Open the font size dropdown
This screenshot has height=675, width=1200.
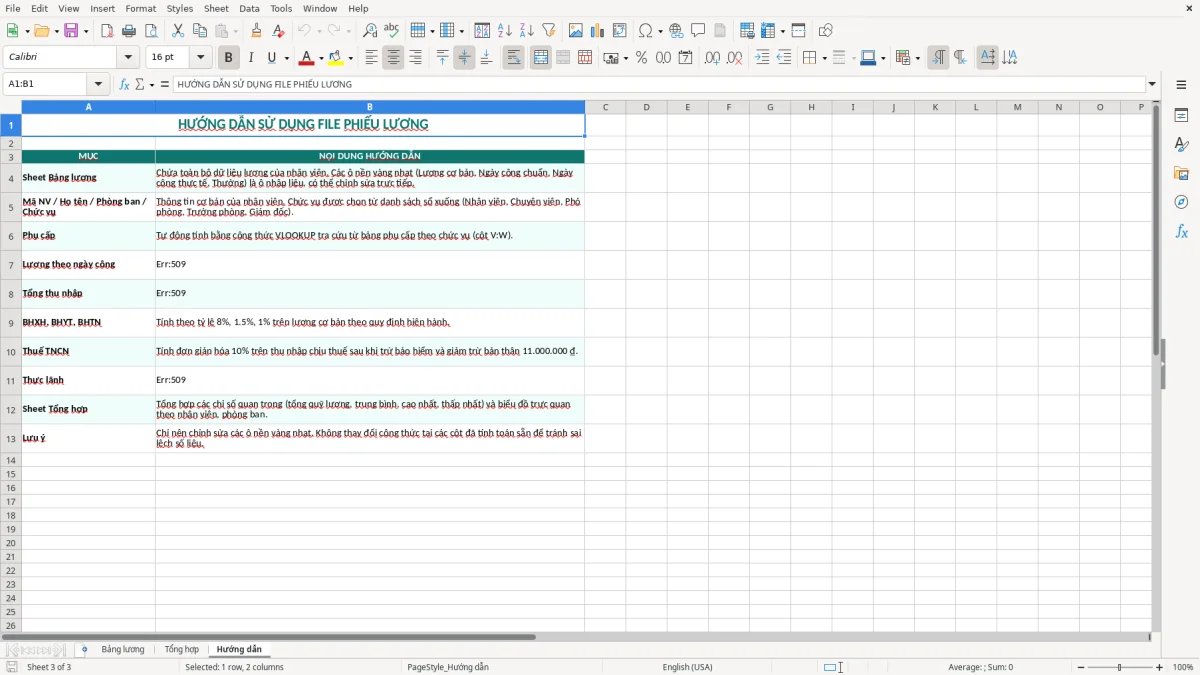(200, 58)
